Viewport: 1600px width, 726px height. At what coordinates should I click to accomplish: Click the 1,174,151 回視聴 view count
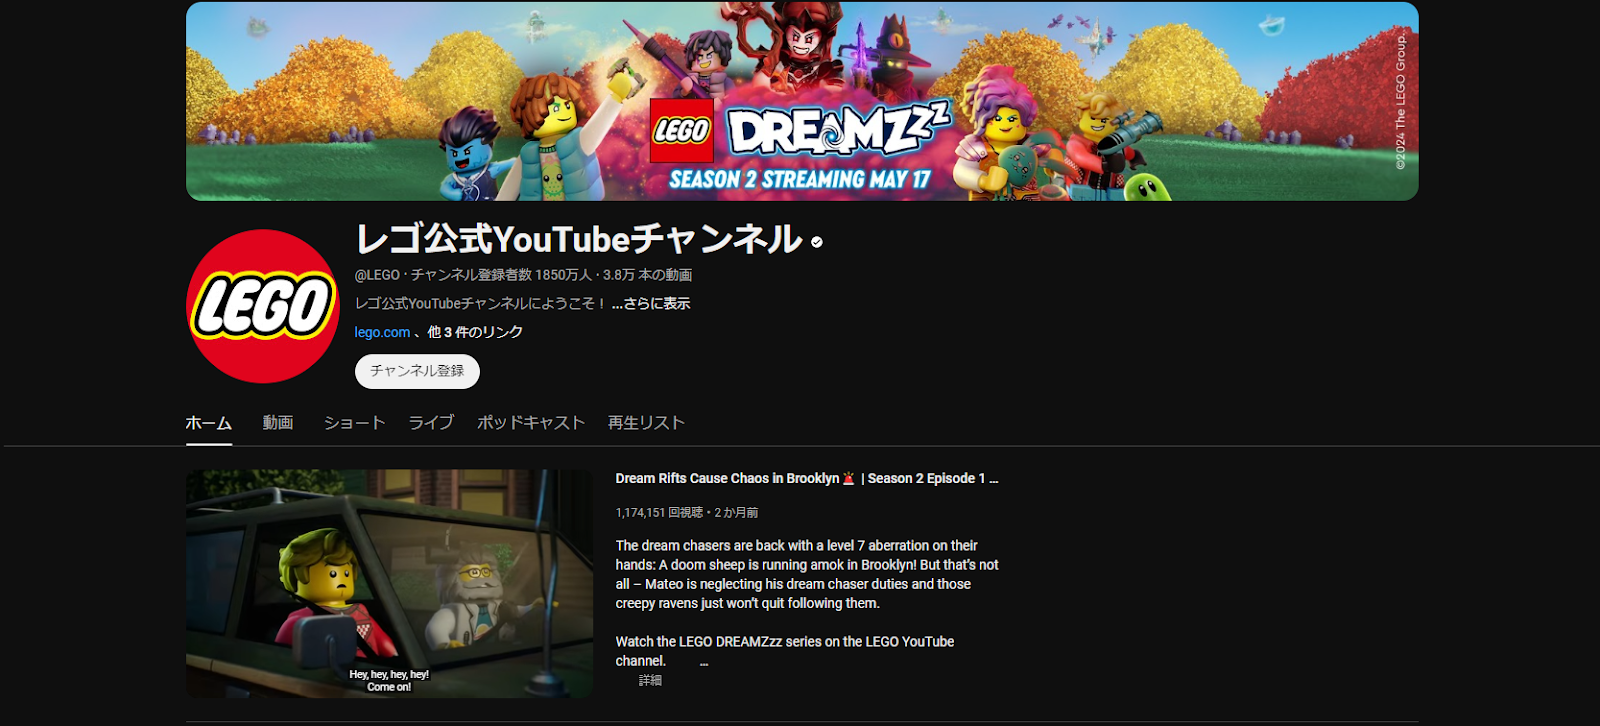pos(659,512)
